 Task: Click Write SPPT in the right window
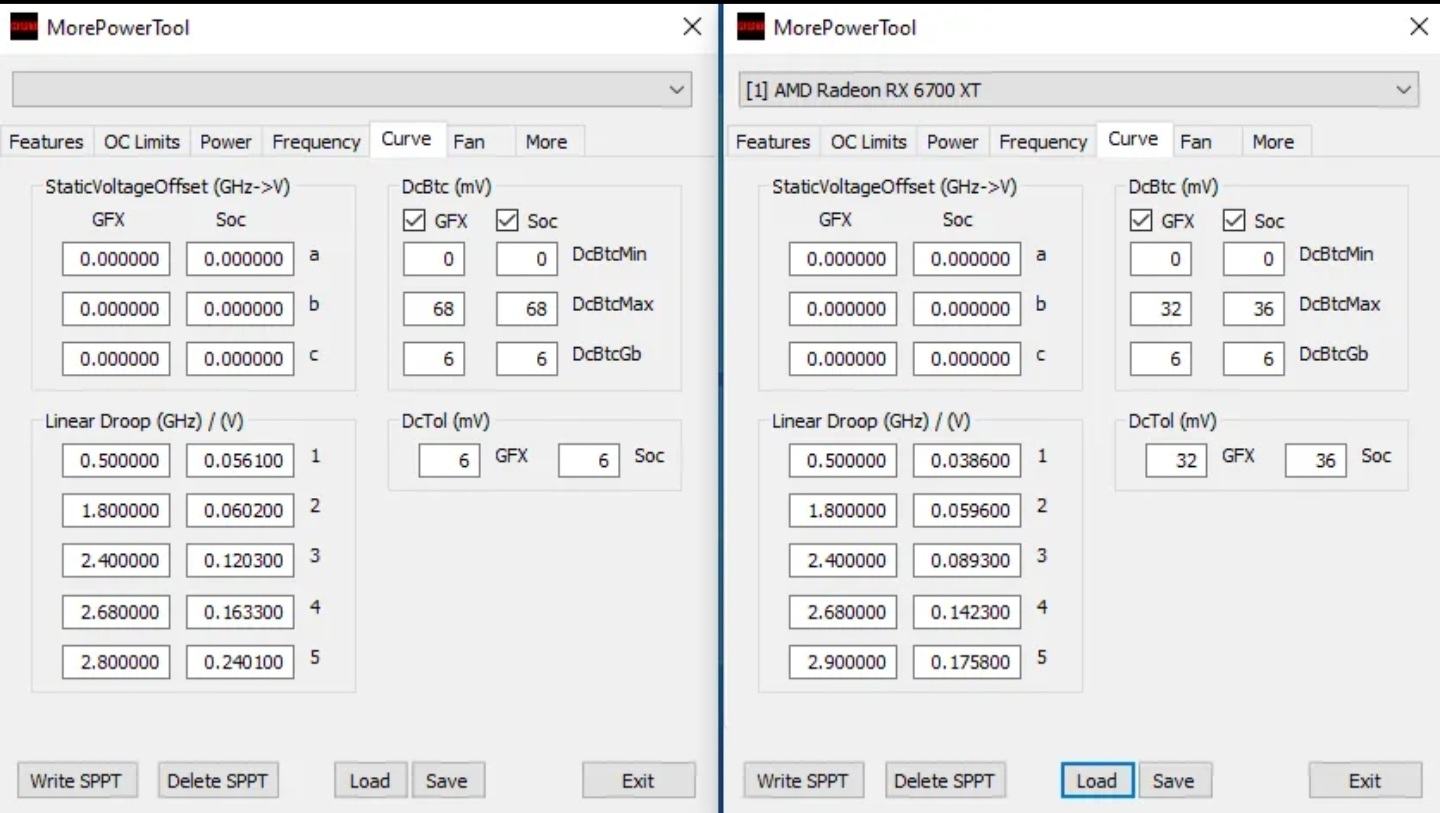pyautogui.click(x=804, y=781)
